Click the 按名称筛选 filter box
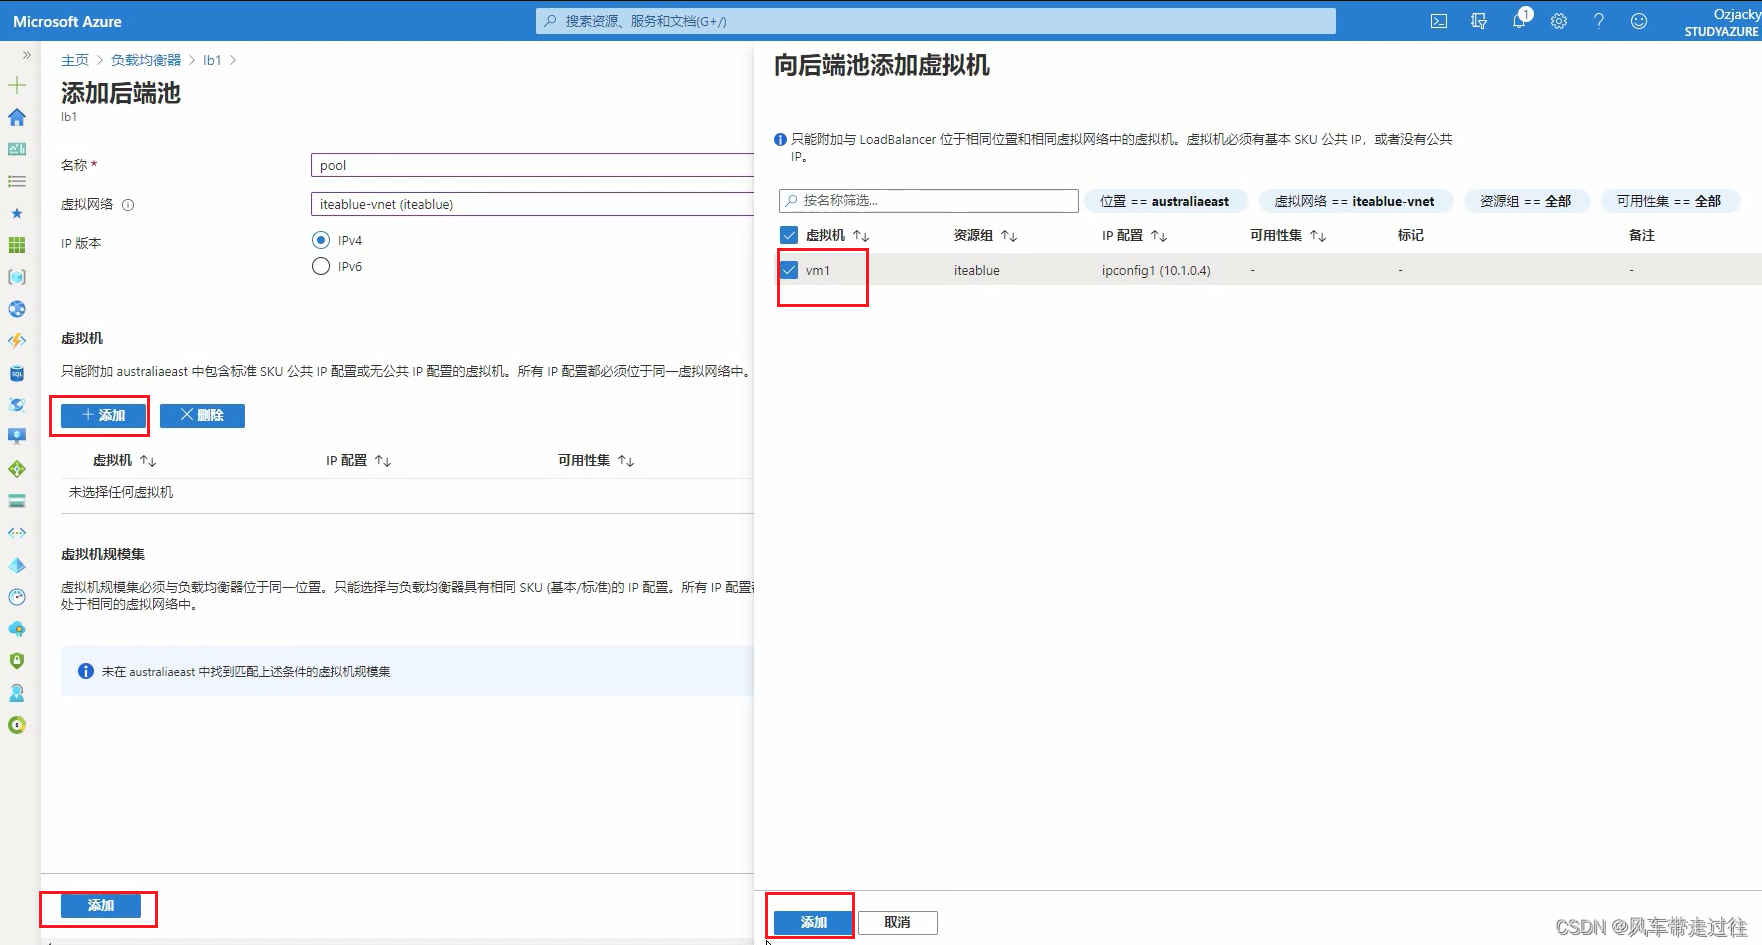 click(x=929, y=200)
